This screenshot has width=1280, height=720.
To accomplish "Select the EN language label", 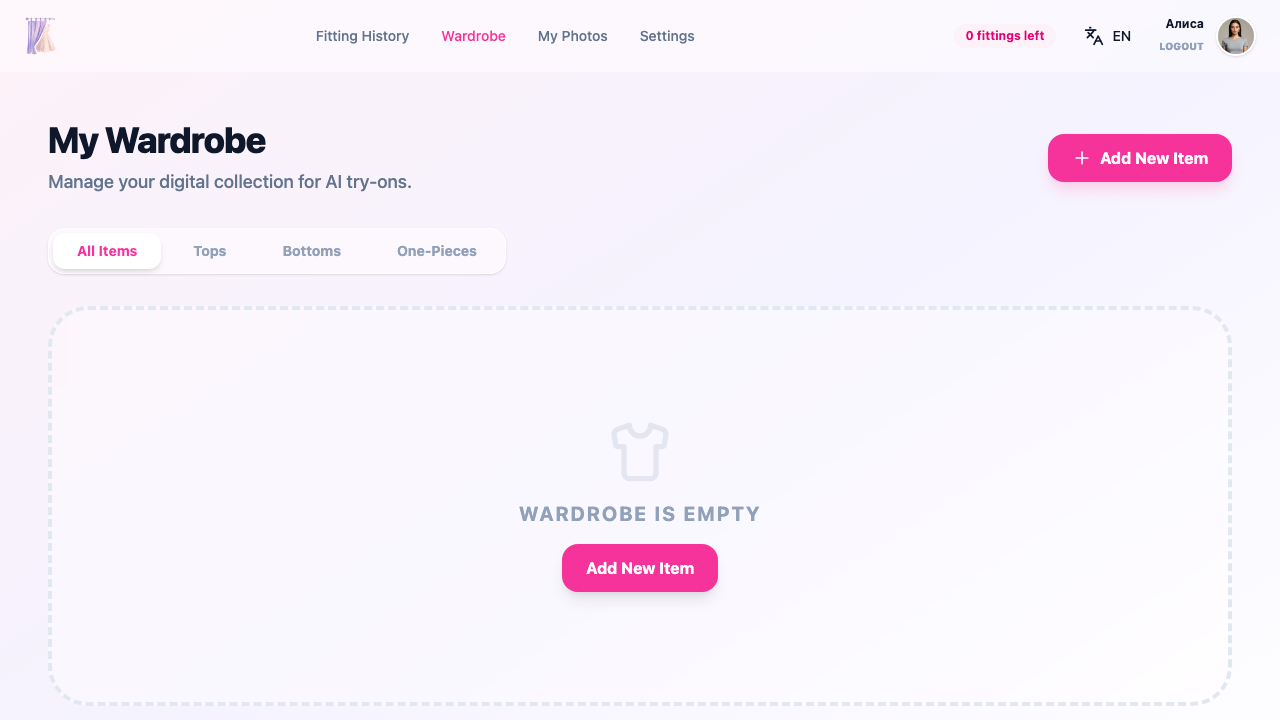I will click(x=1121, y=35).
